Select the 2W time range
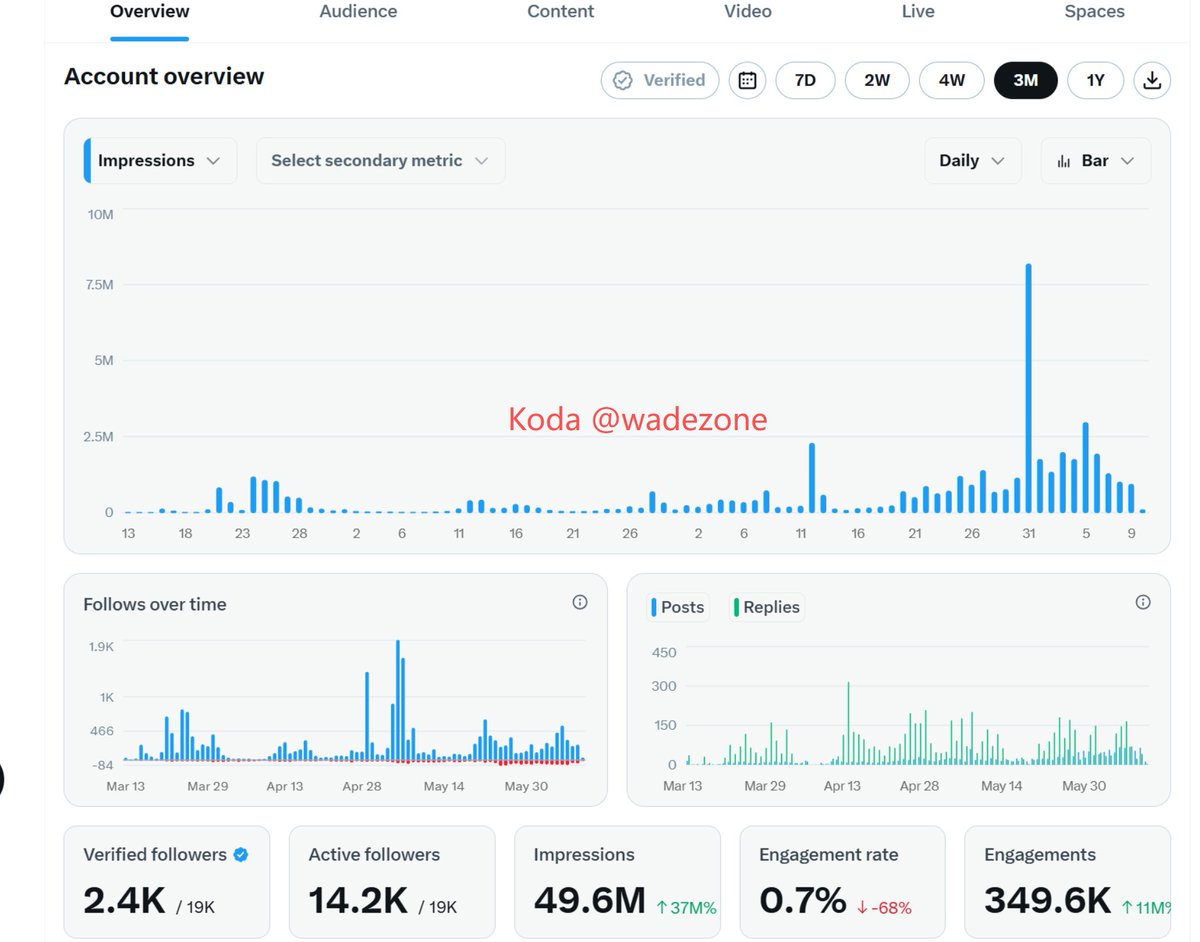This screenshot has width=1200, height=942. click(x=877, y=81)
